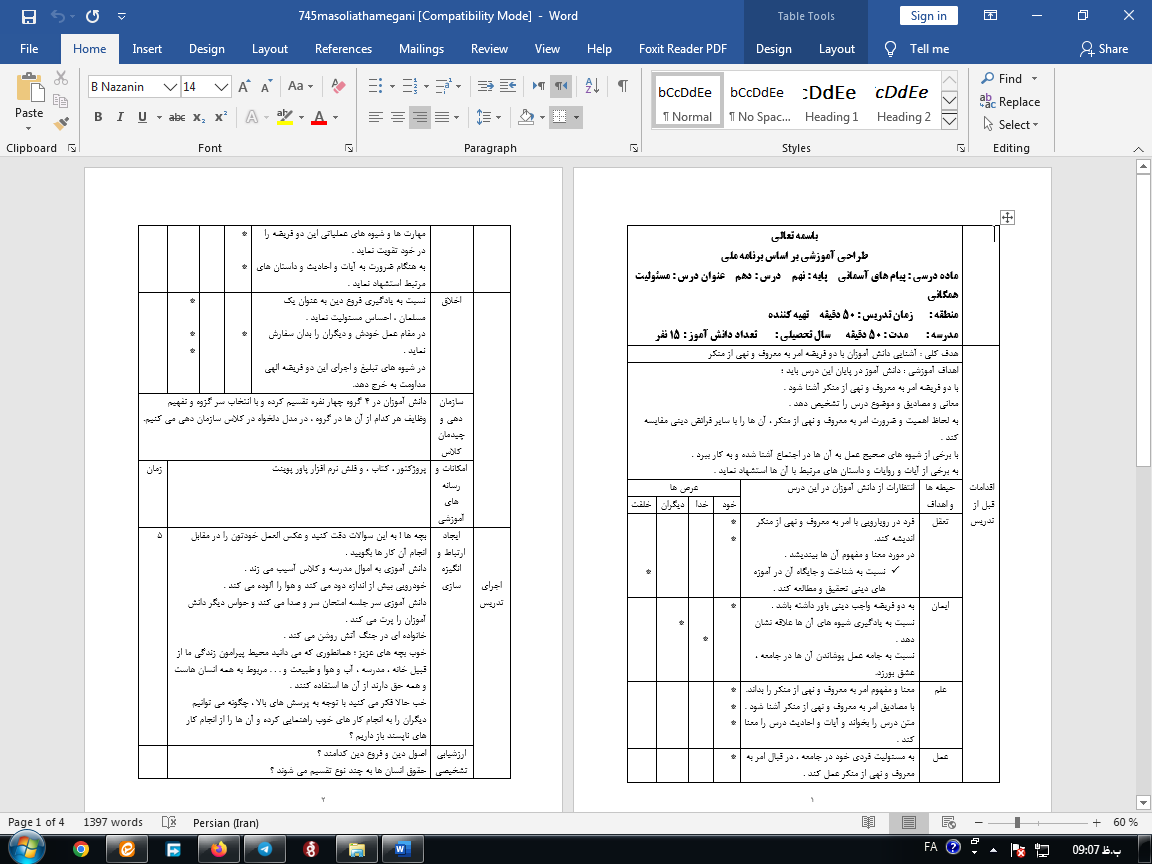Click the Save icon in title bar
Screen dimensions: 1152x864
(x=28, y=16)
